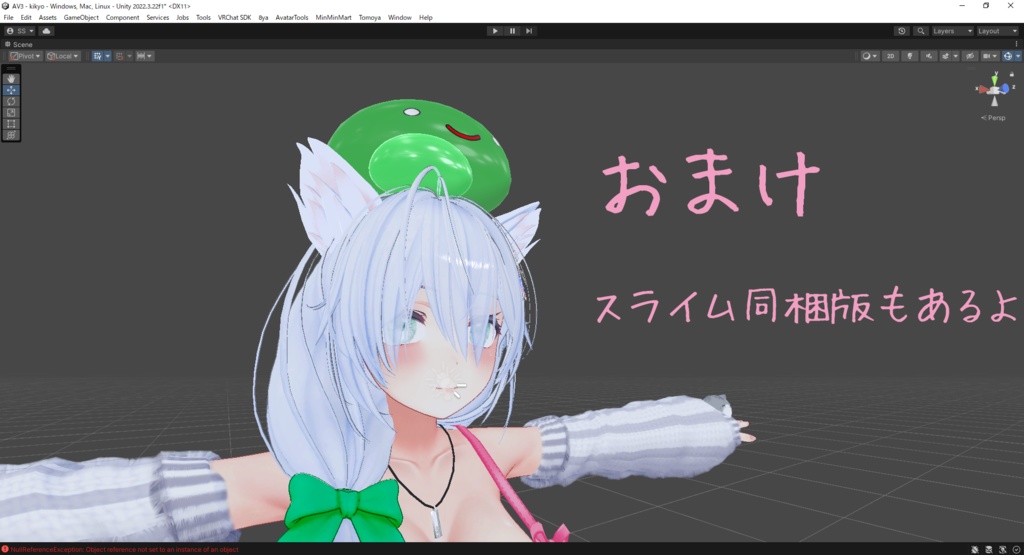Open the Assets menu
Image resolution: width=1024 pixels, height=555 pixels.
pos(48,18)
